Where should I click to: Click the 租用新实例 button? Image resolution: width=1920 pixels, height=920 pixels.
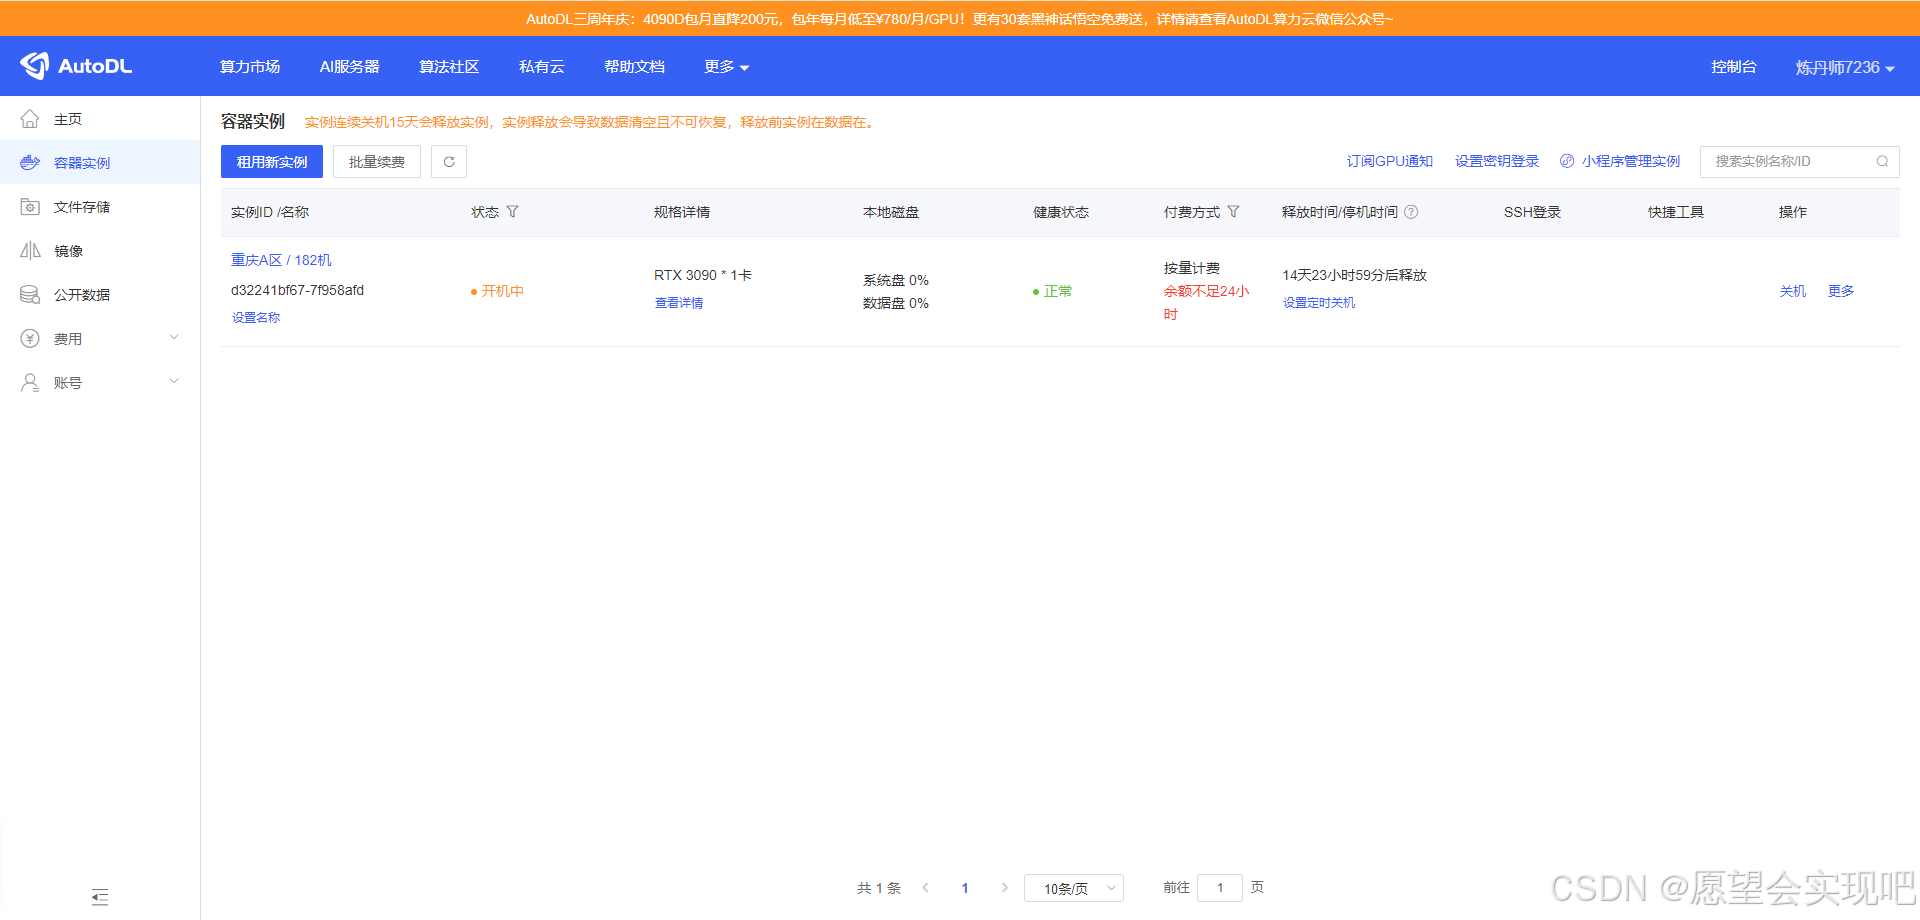click(272, 162)
